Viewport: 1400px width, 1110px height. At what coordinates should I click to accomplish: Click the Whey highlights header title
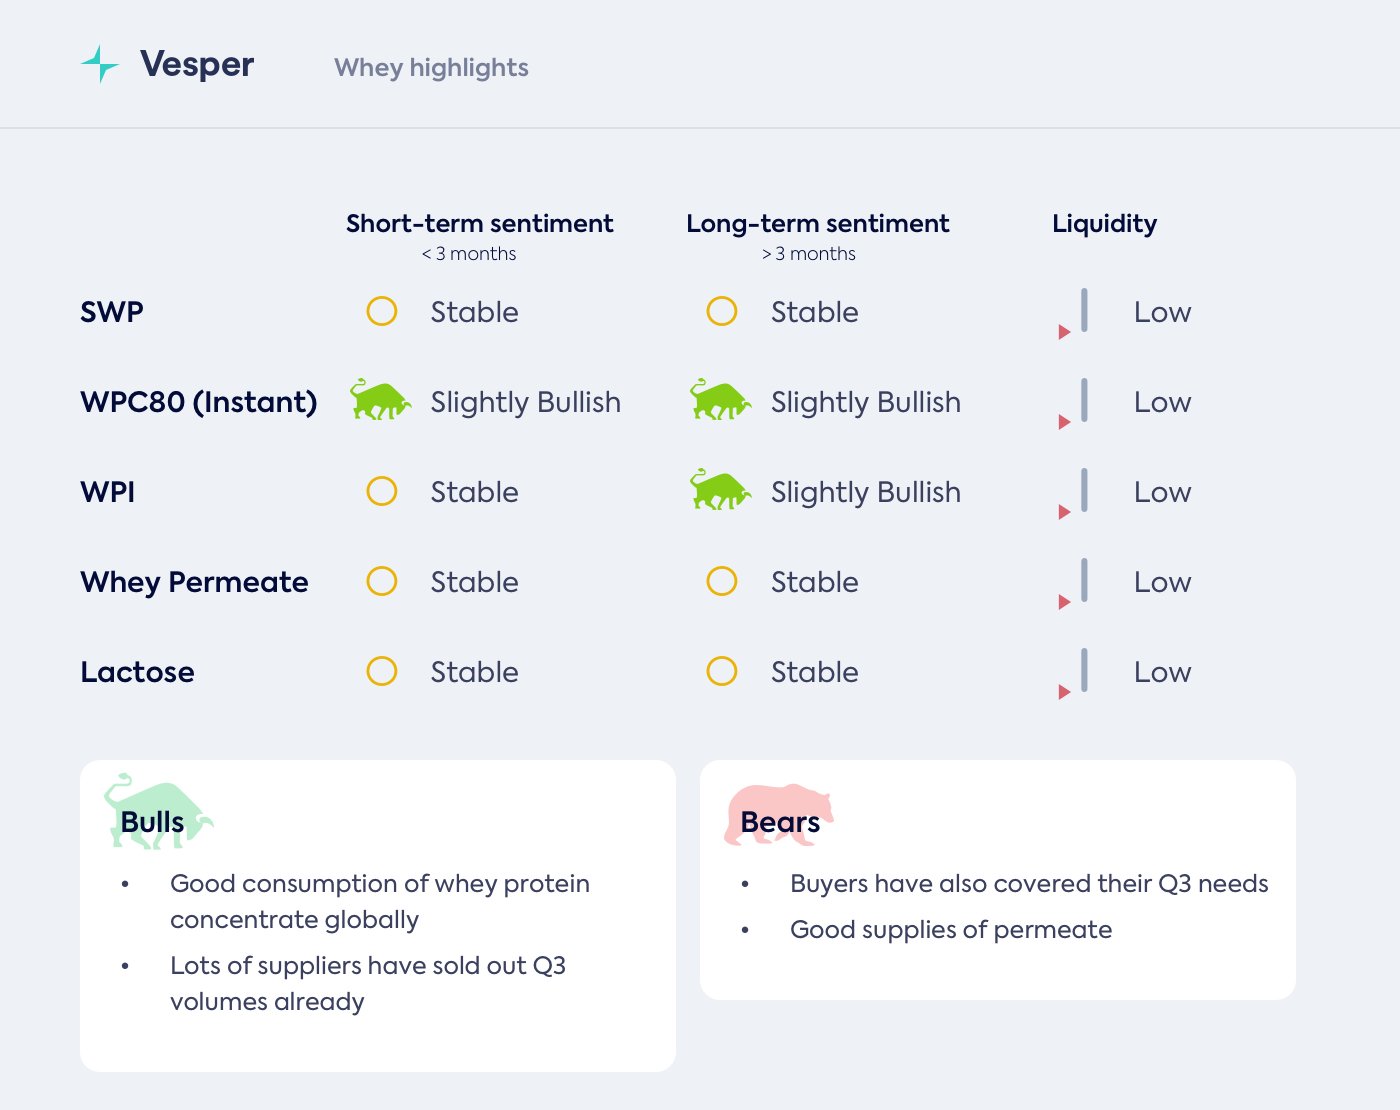click(x=431, y=67)
